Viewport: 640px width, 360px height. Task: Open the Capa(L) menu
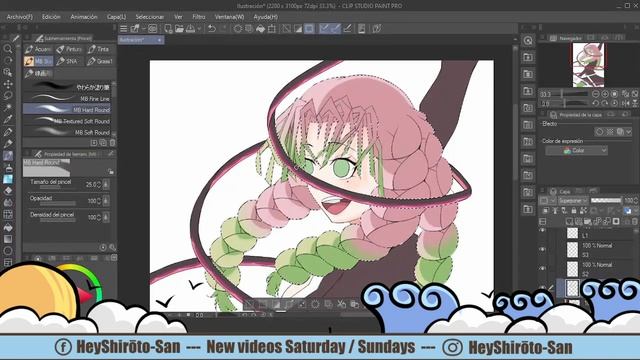tap(116, 17)
